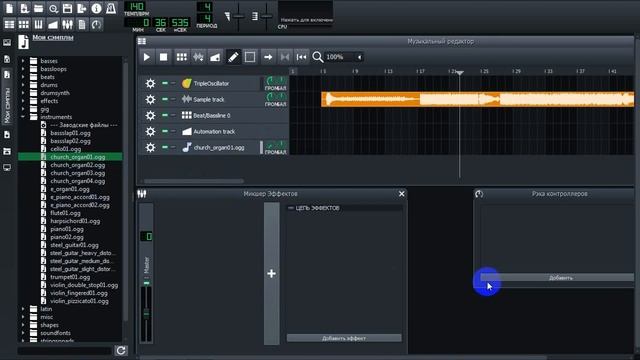Click the orange sample clip in timeline

click(x=478, y=99)
